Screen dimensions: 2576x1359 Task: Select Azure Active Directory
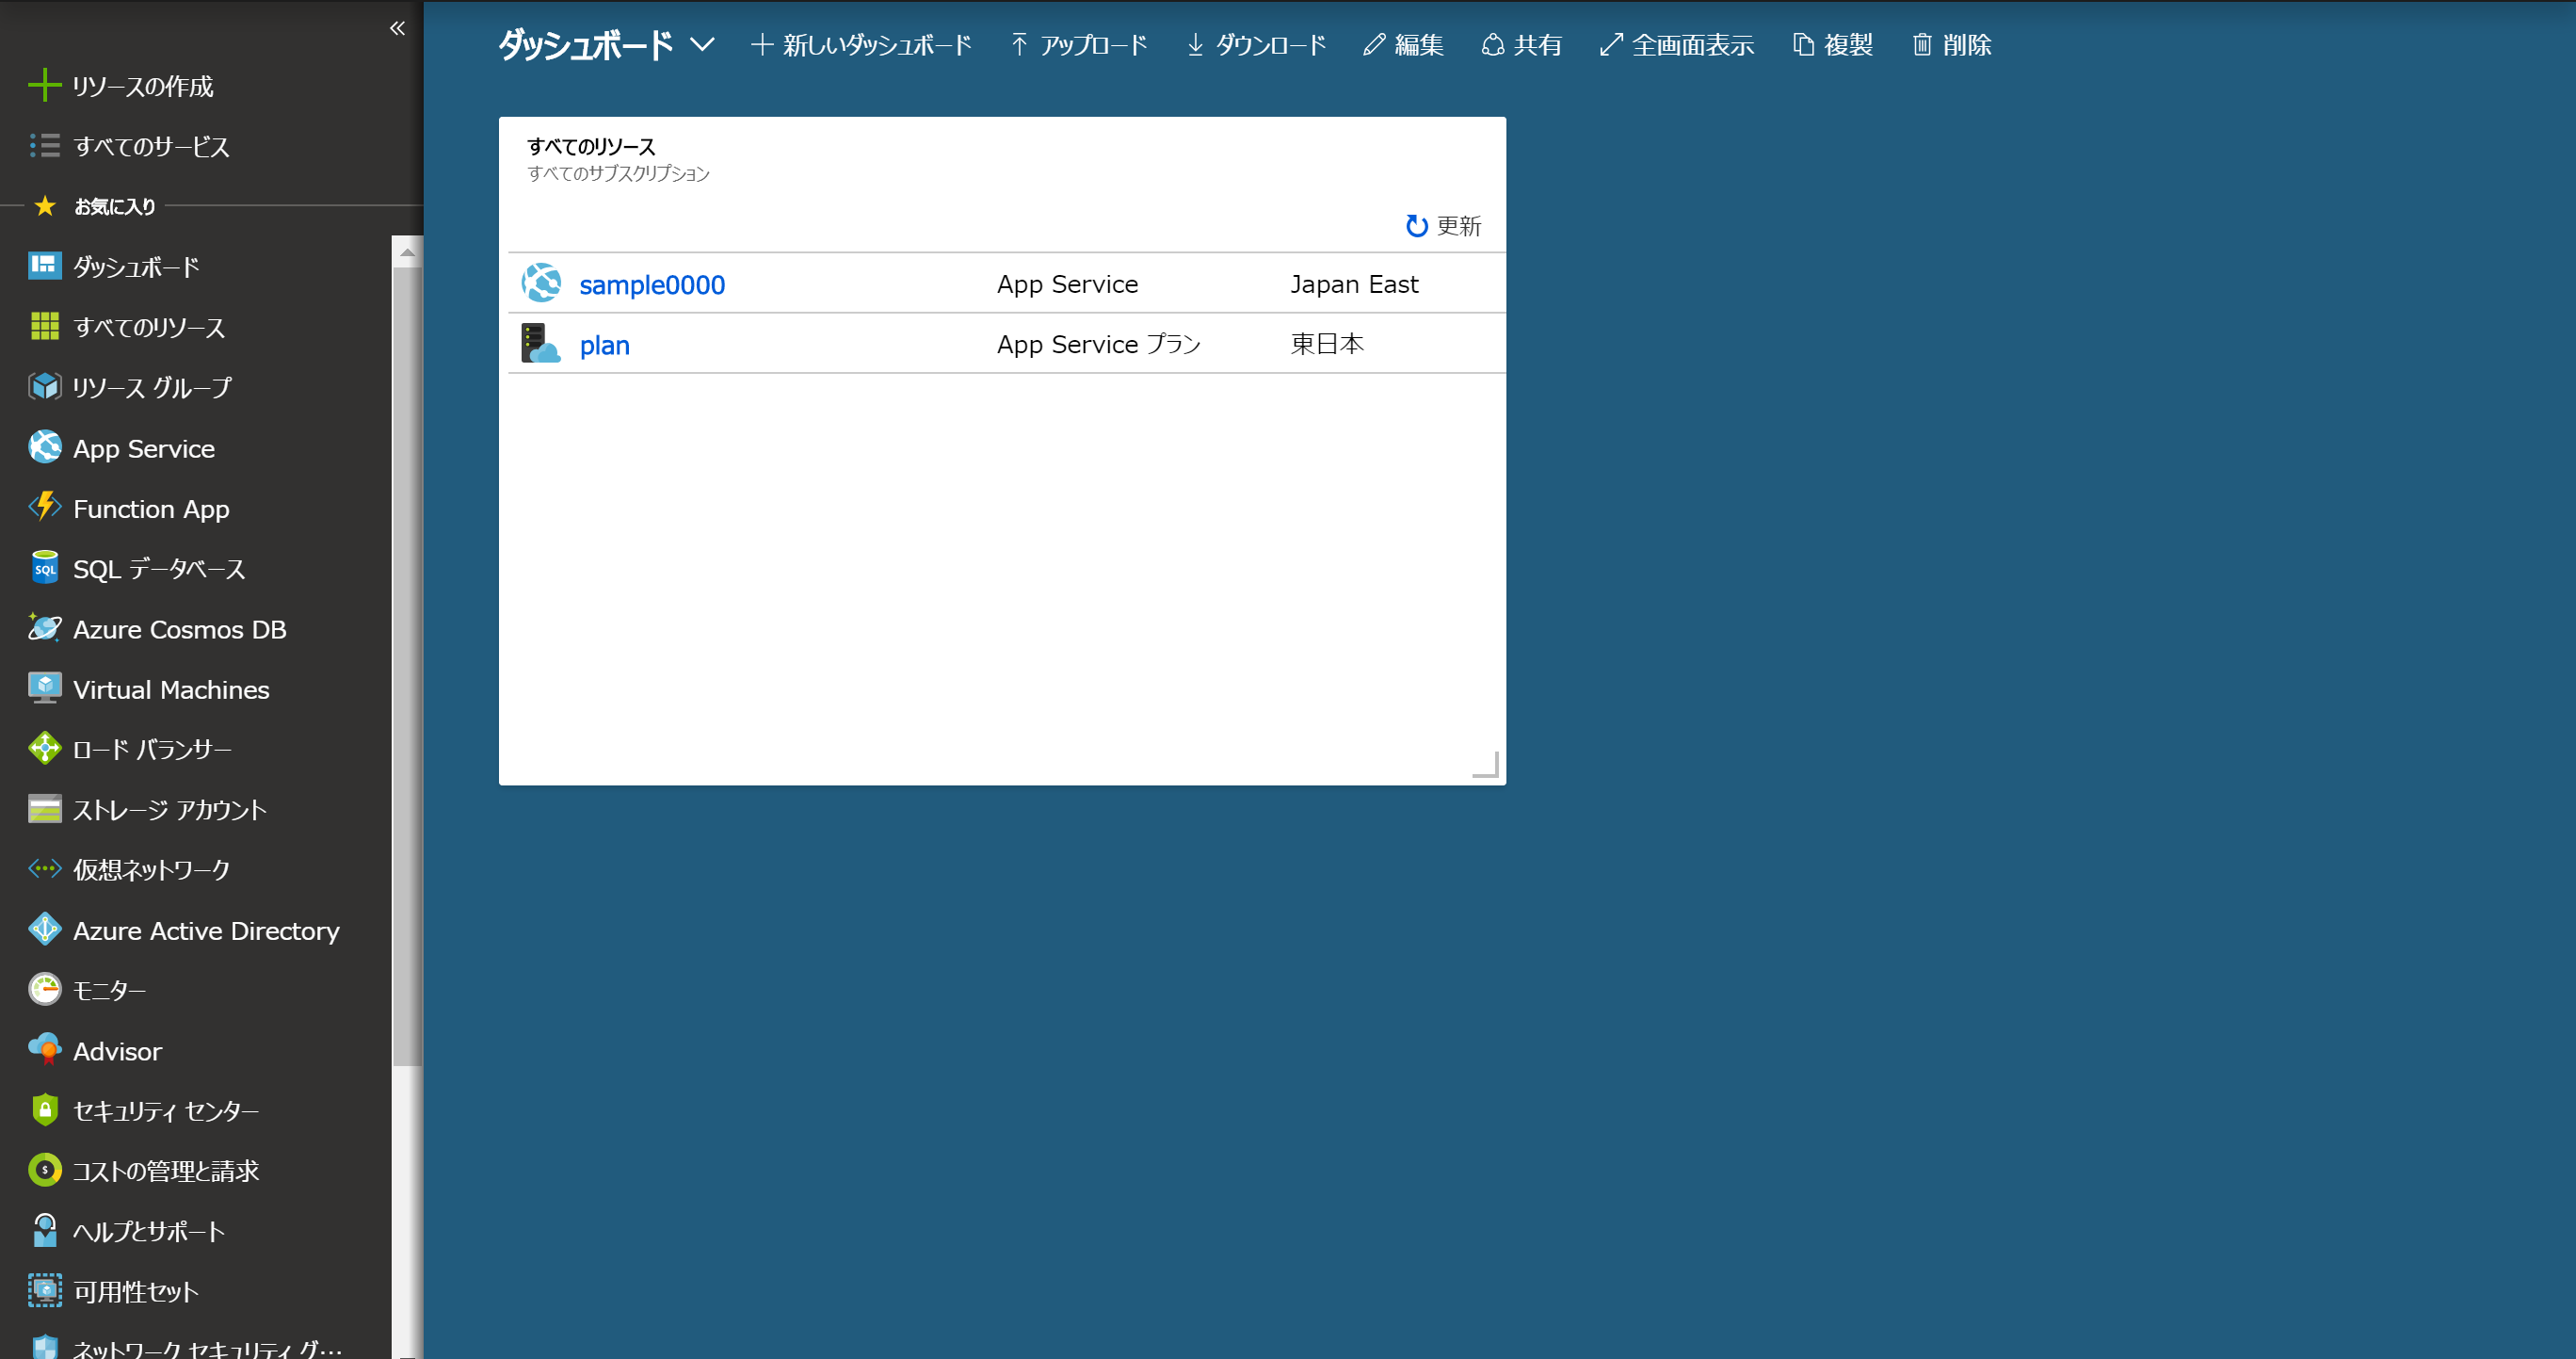(205, 930)
